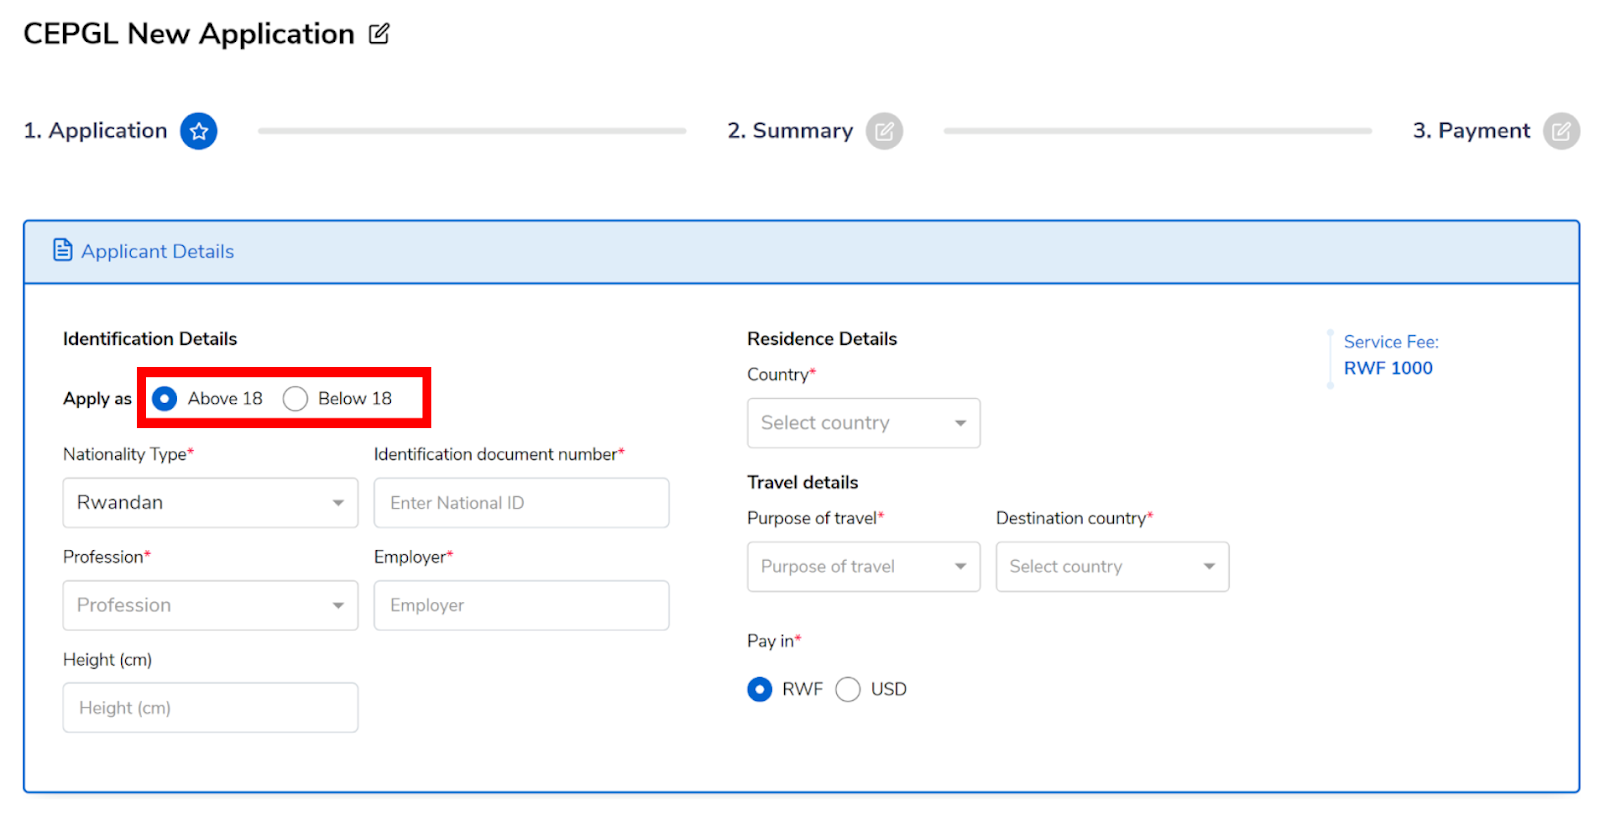Select the Above 18 radio button
The width and height of the screenshot is (1600, 822).
(x=165, y=399)
